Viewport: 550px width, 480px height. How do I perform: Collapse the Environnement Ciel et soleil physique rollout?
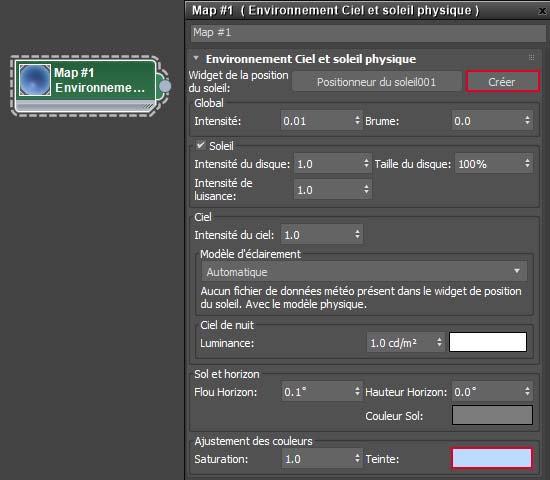tap(196, 58)
